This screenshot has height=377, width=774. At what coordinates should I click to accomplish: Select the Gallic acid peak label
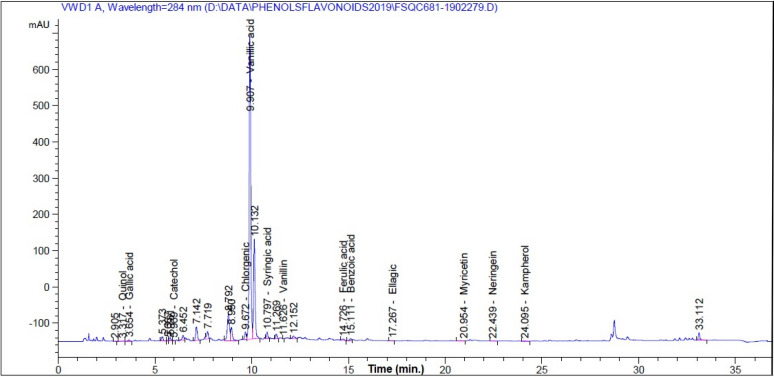(129, 276)
